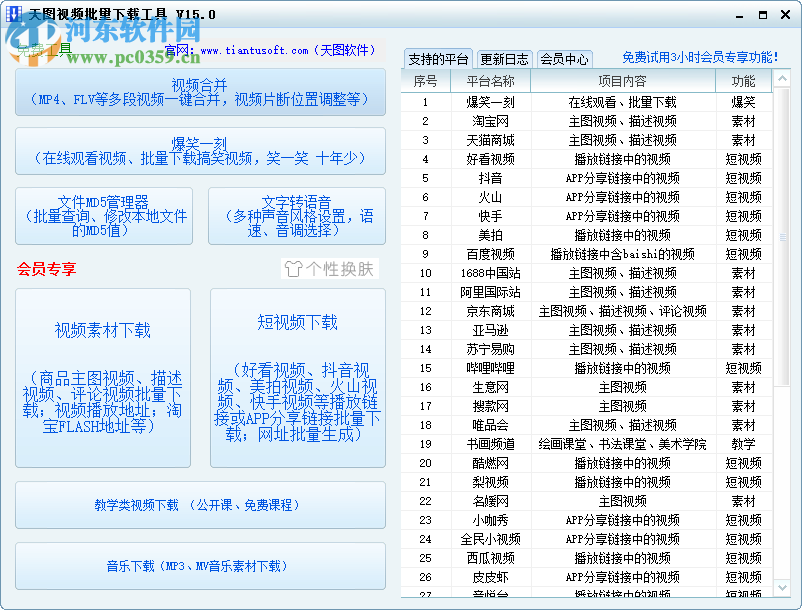Select the 美拍 platform row
This screenshot has height=610, width=802.
coord(587,235)
